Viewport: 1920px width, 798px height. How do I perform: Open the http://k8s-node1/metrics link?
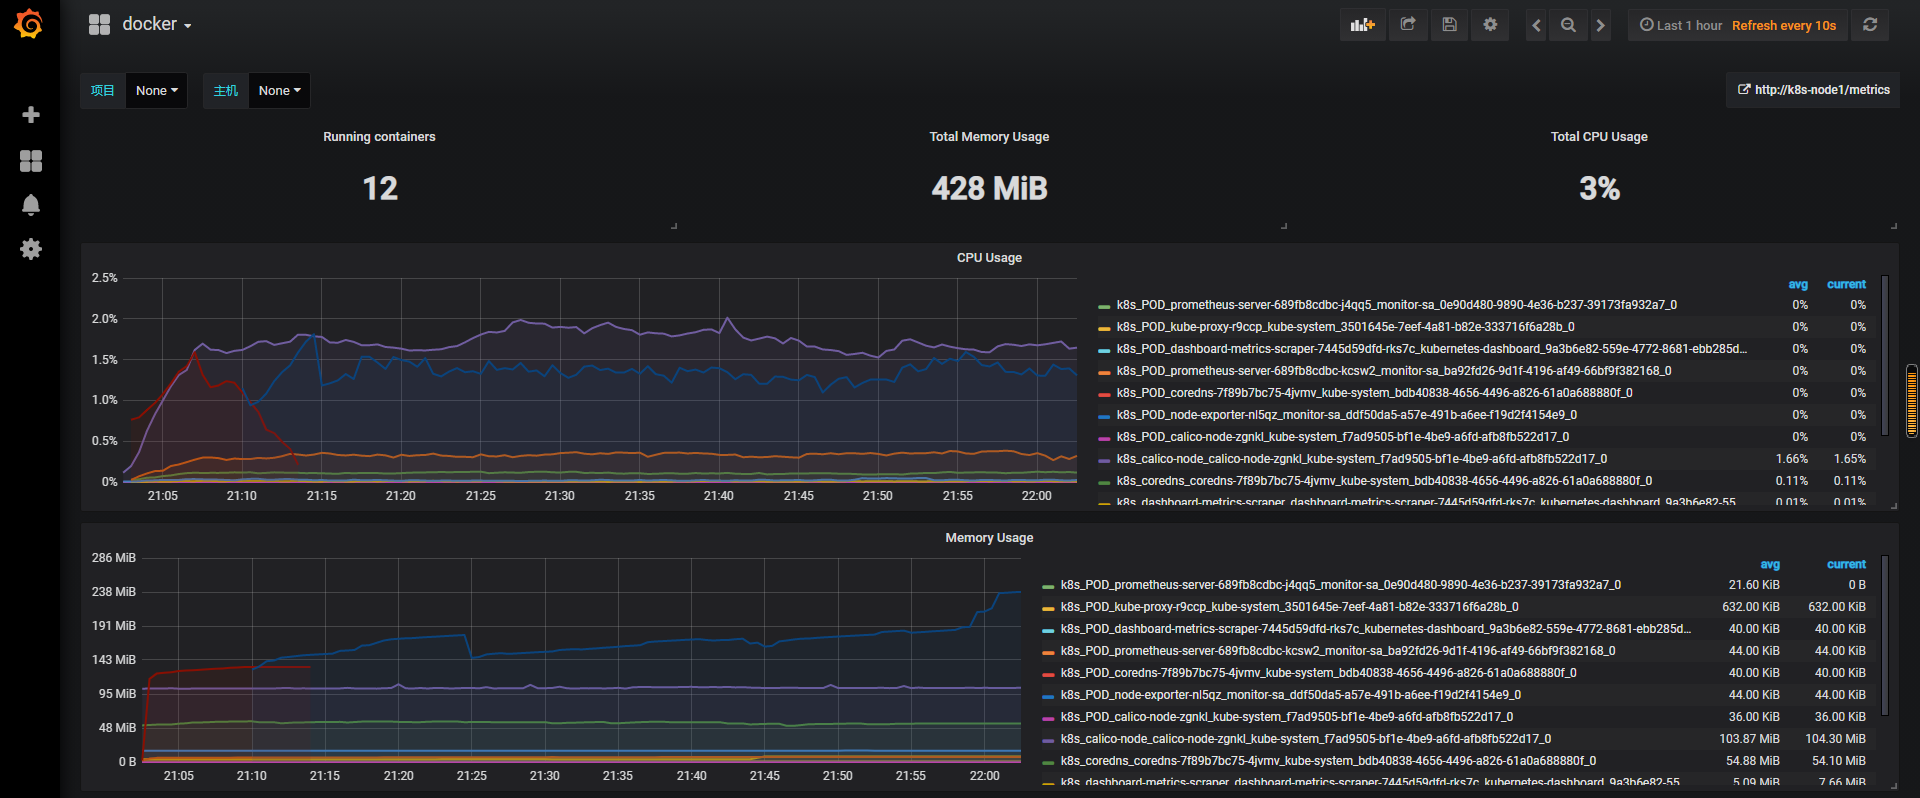1813,90
